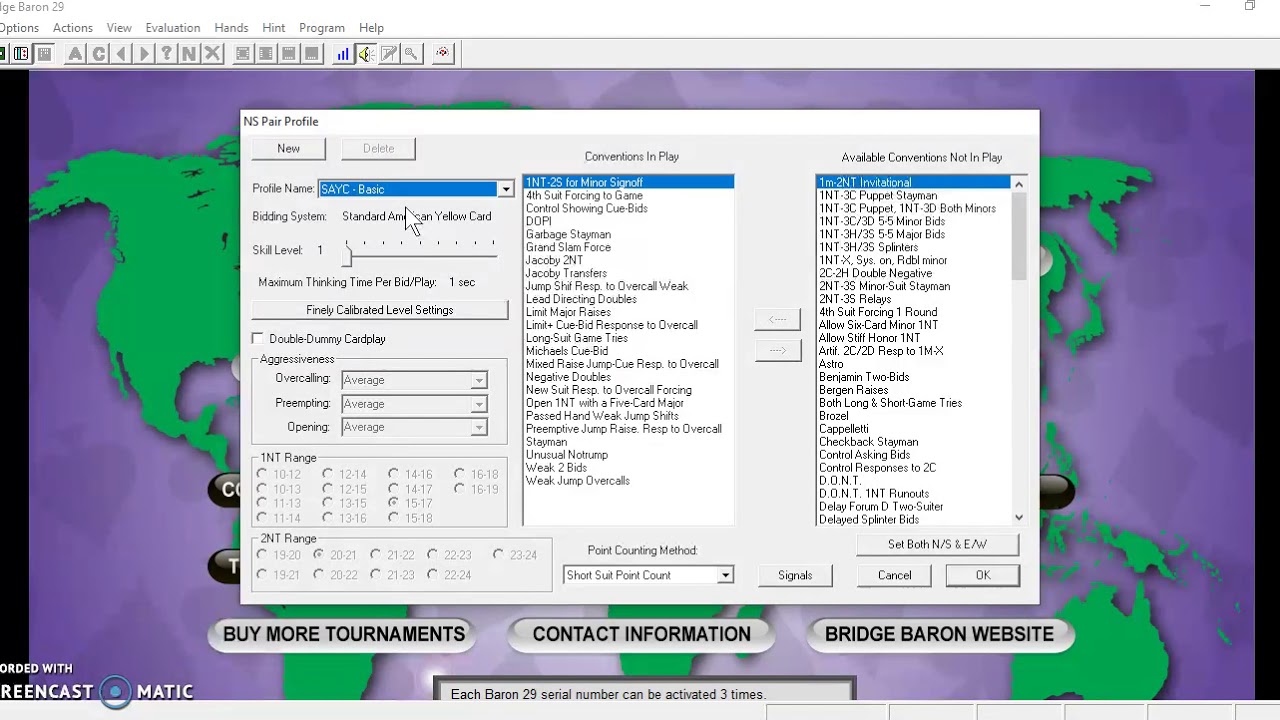This screenshot has width=1280, height=720.
Task: Open the View menu
Action: click(119, 28)
